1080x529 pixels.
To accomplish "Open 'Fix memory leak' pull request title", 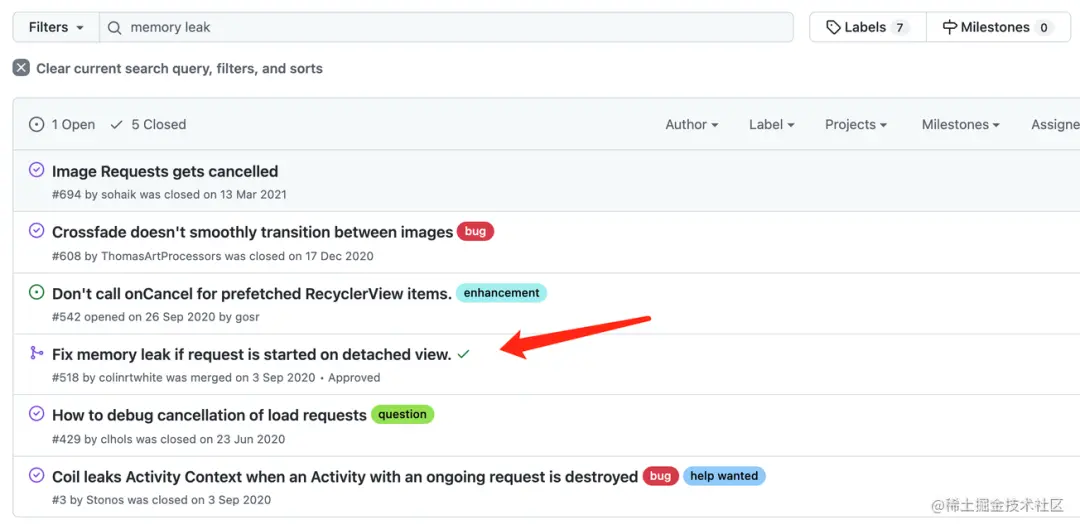I will coord(251,354).
